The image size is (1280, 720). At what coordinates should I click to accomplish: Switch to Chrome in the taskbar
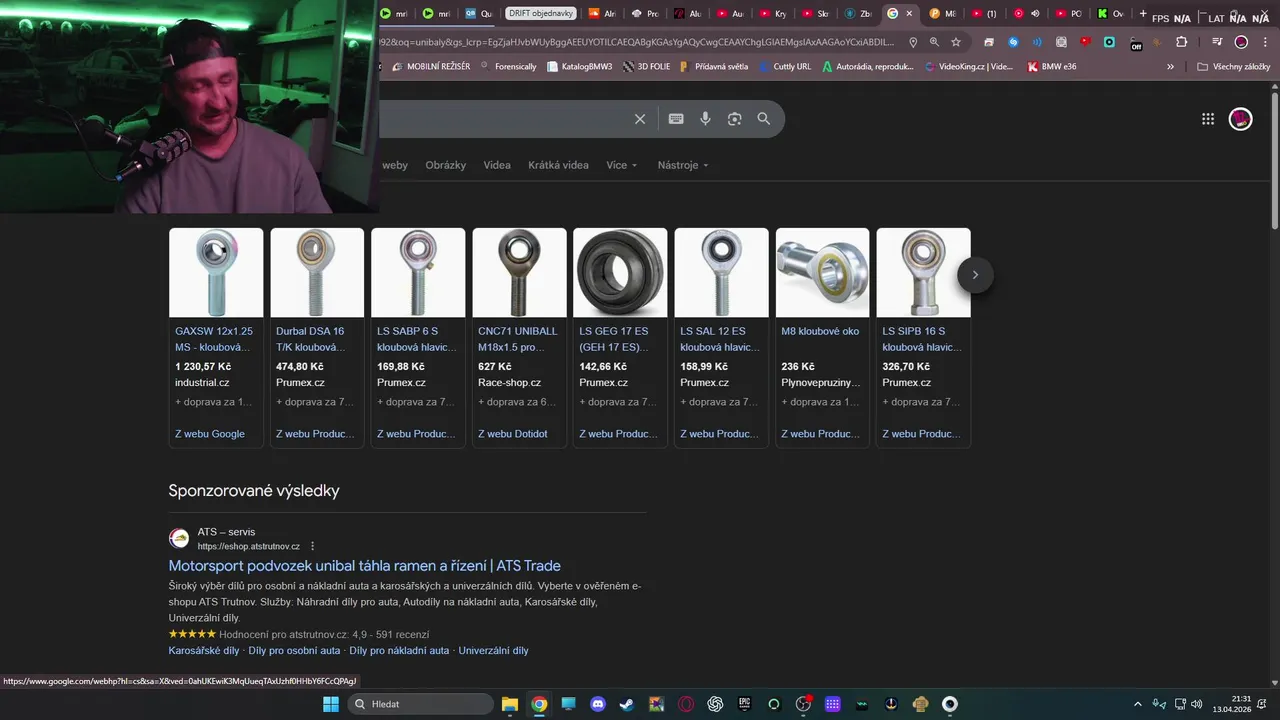pyautogui.click(x=539, y=704)
